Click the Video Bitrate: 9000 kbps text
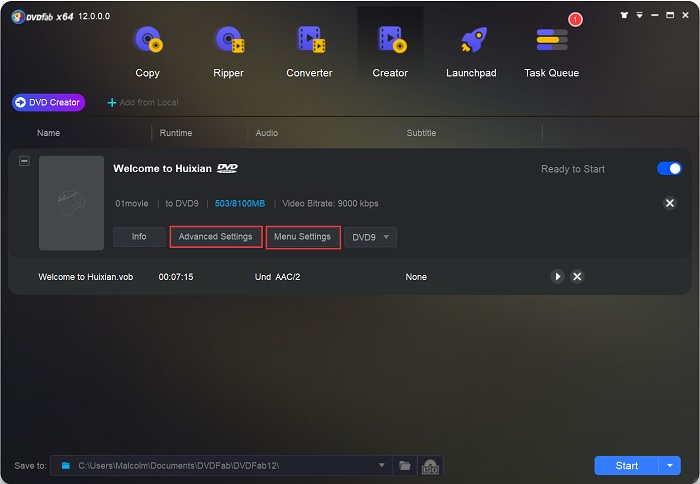The width and height of the screenshot is (700, 484). 330,204
